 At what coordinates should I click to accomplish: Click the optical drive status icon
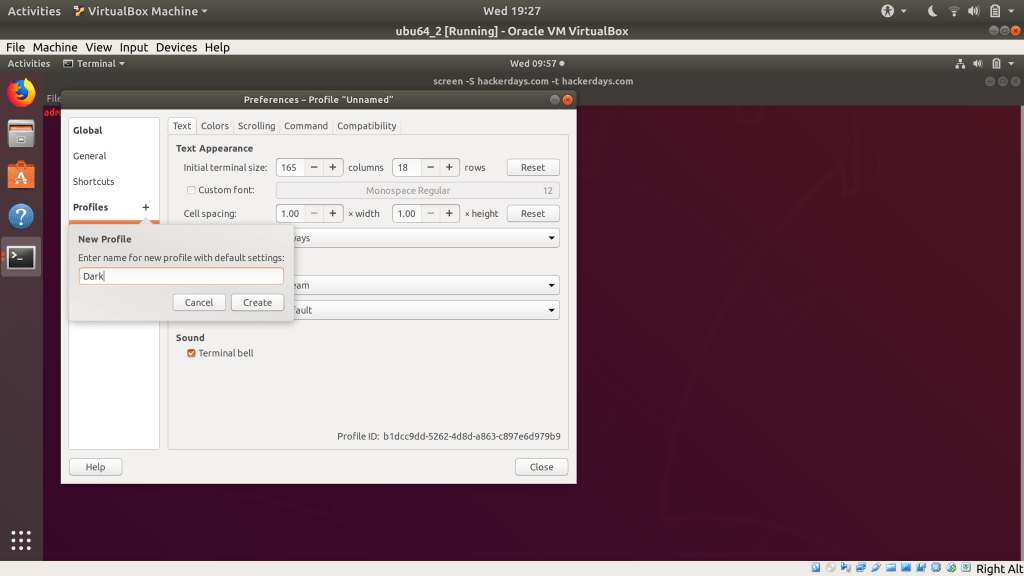tap(830, 566)
